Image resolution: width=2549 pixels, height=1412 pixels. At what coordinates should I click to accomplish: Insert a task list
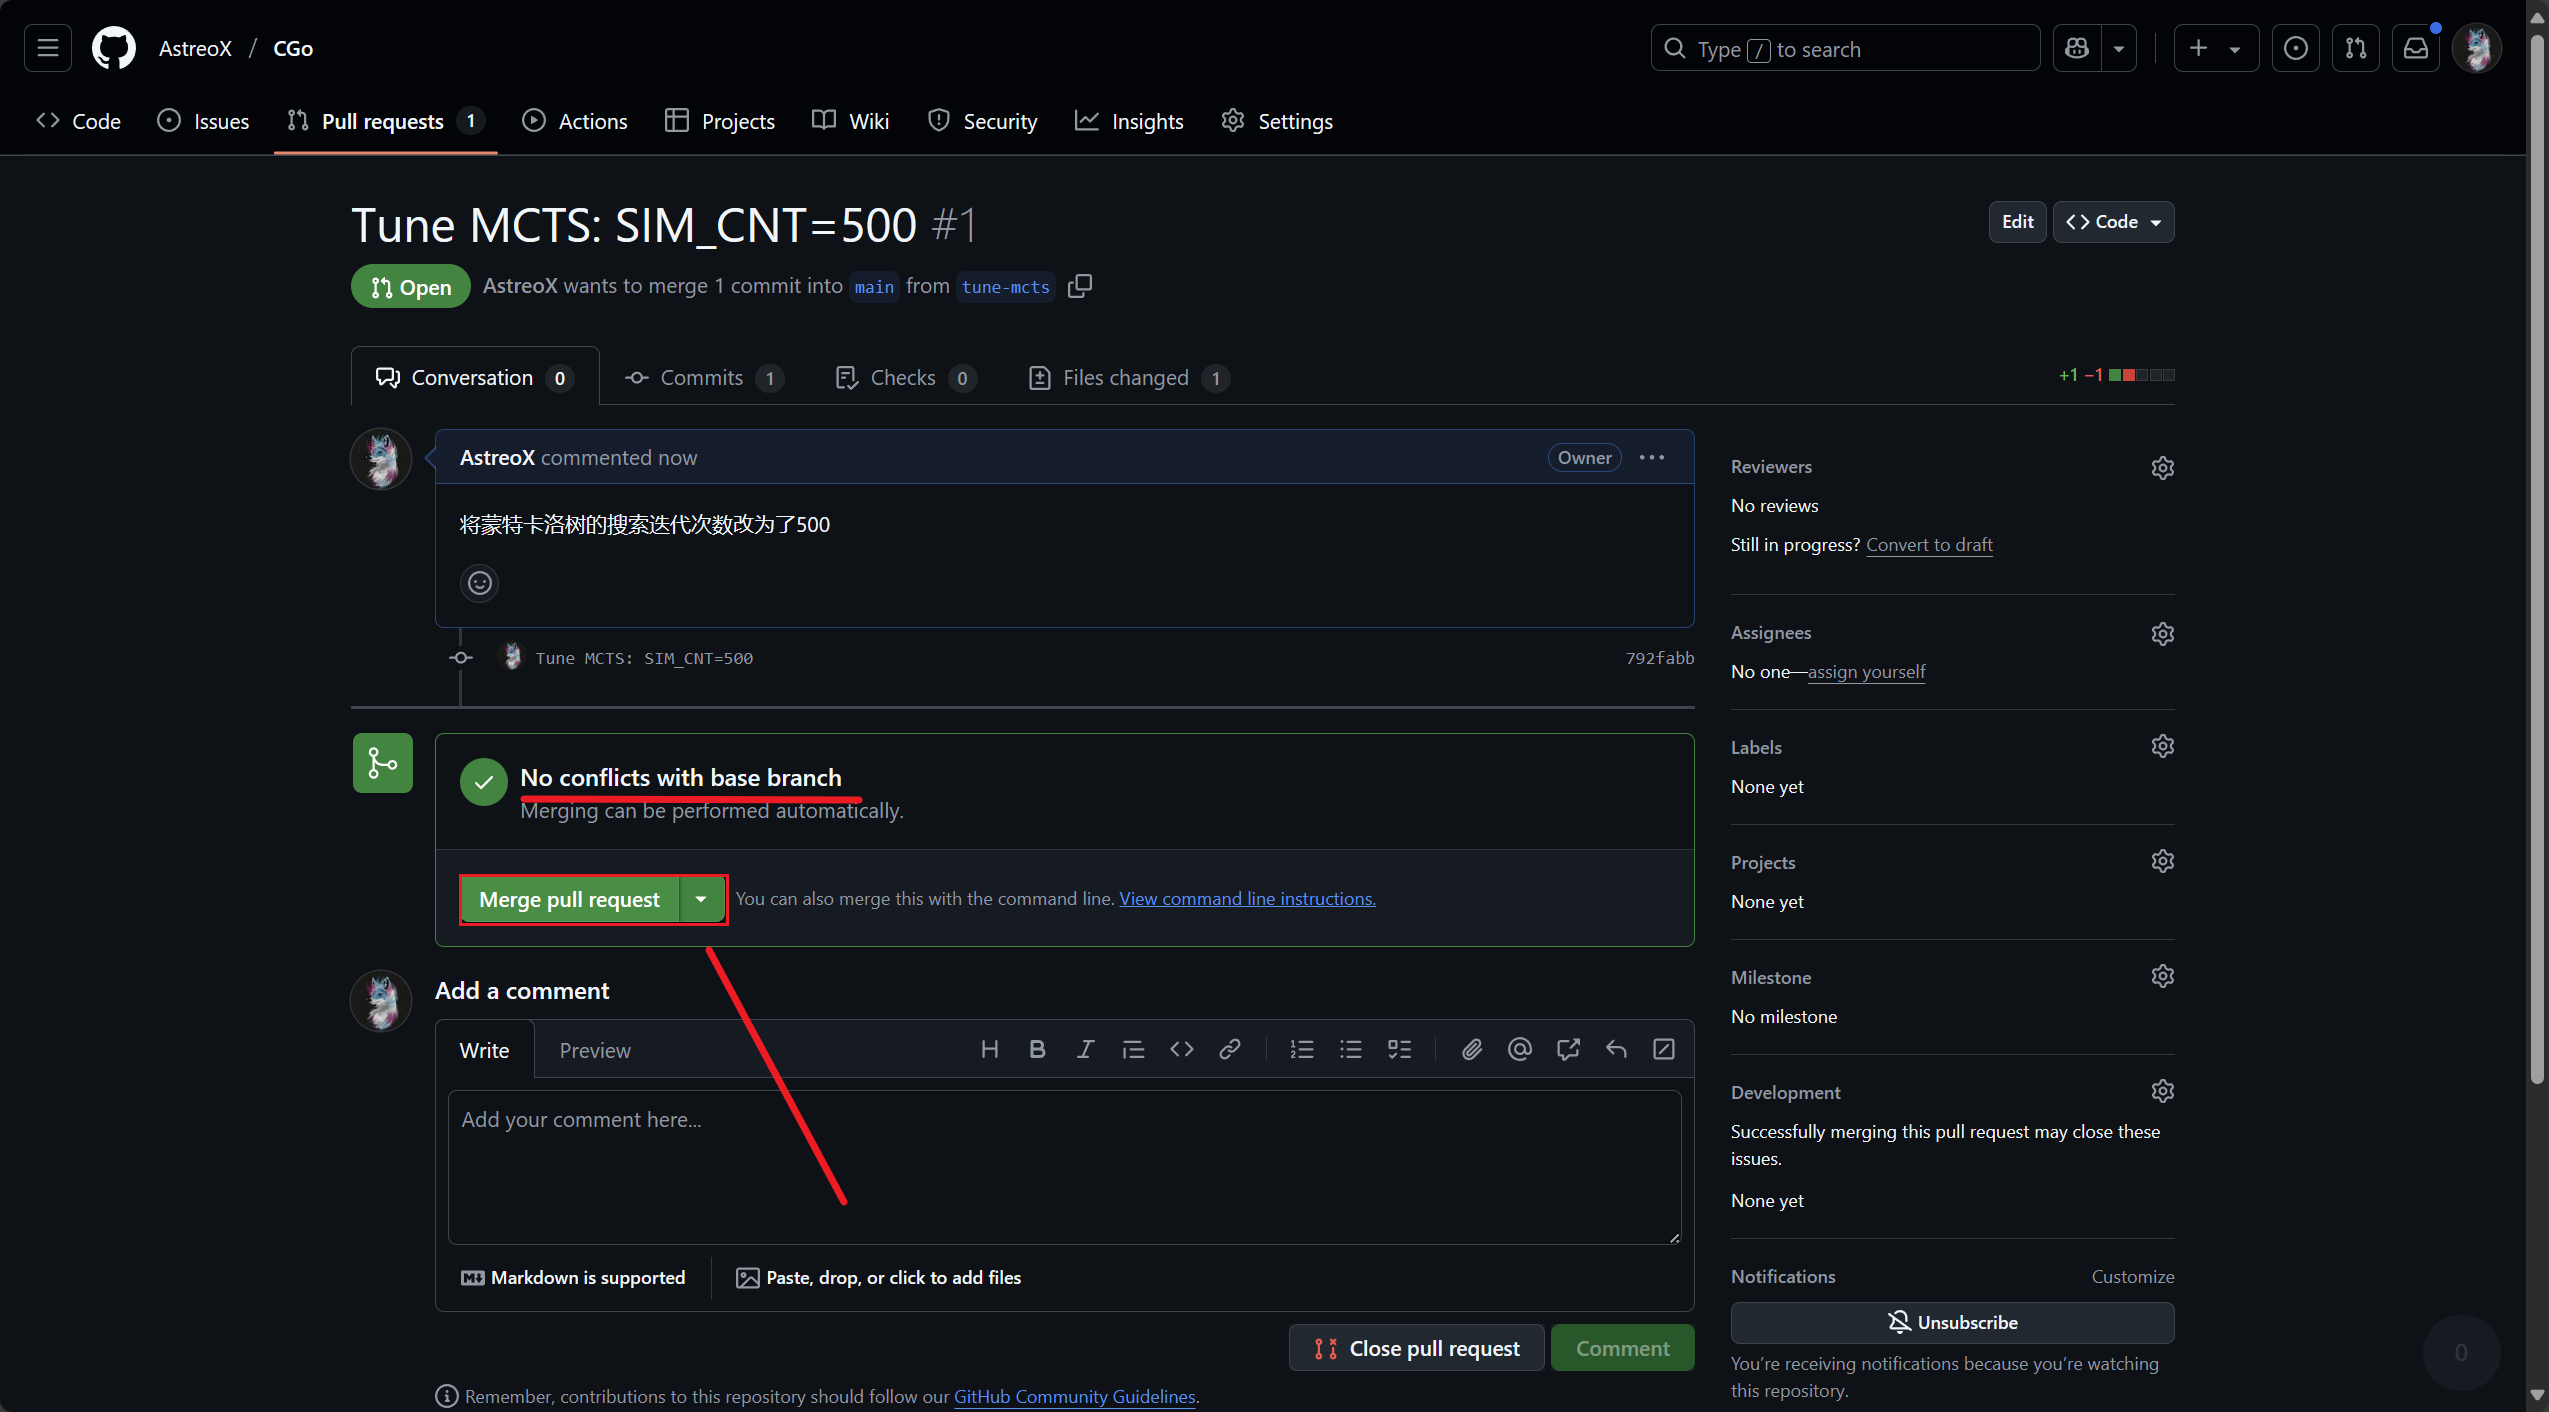(1399, 1049)
